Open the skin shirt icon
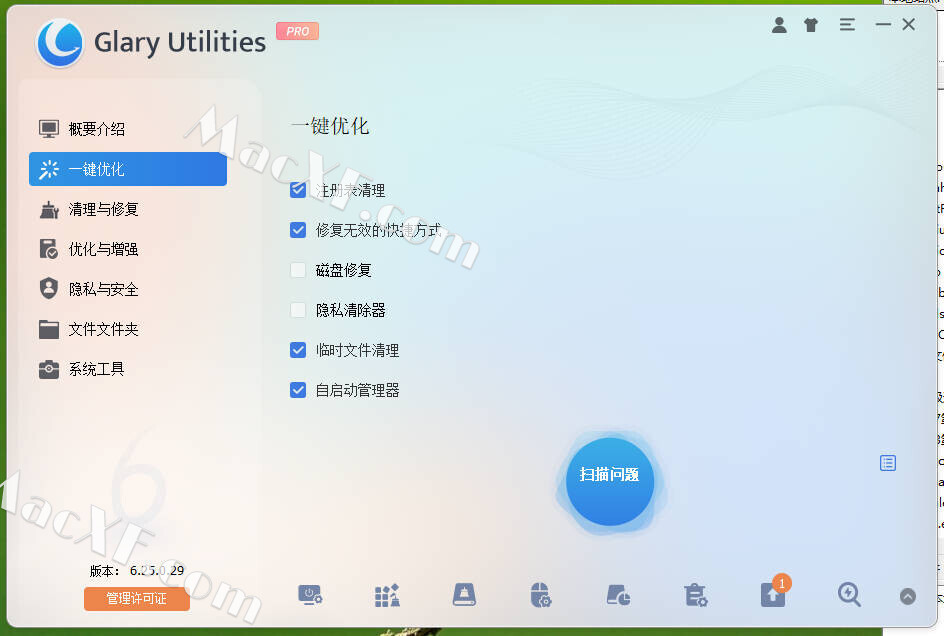This screenshot has height=636, width=944. [x=811, y=25]
